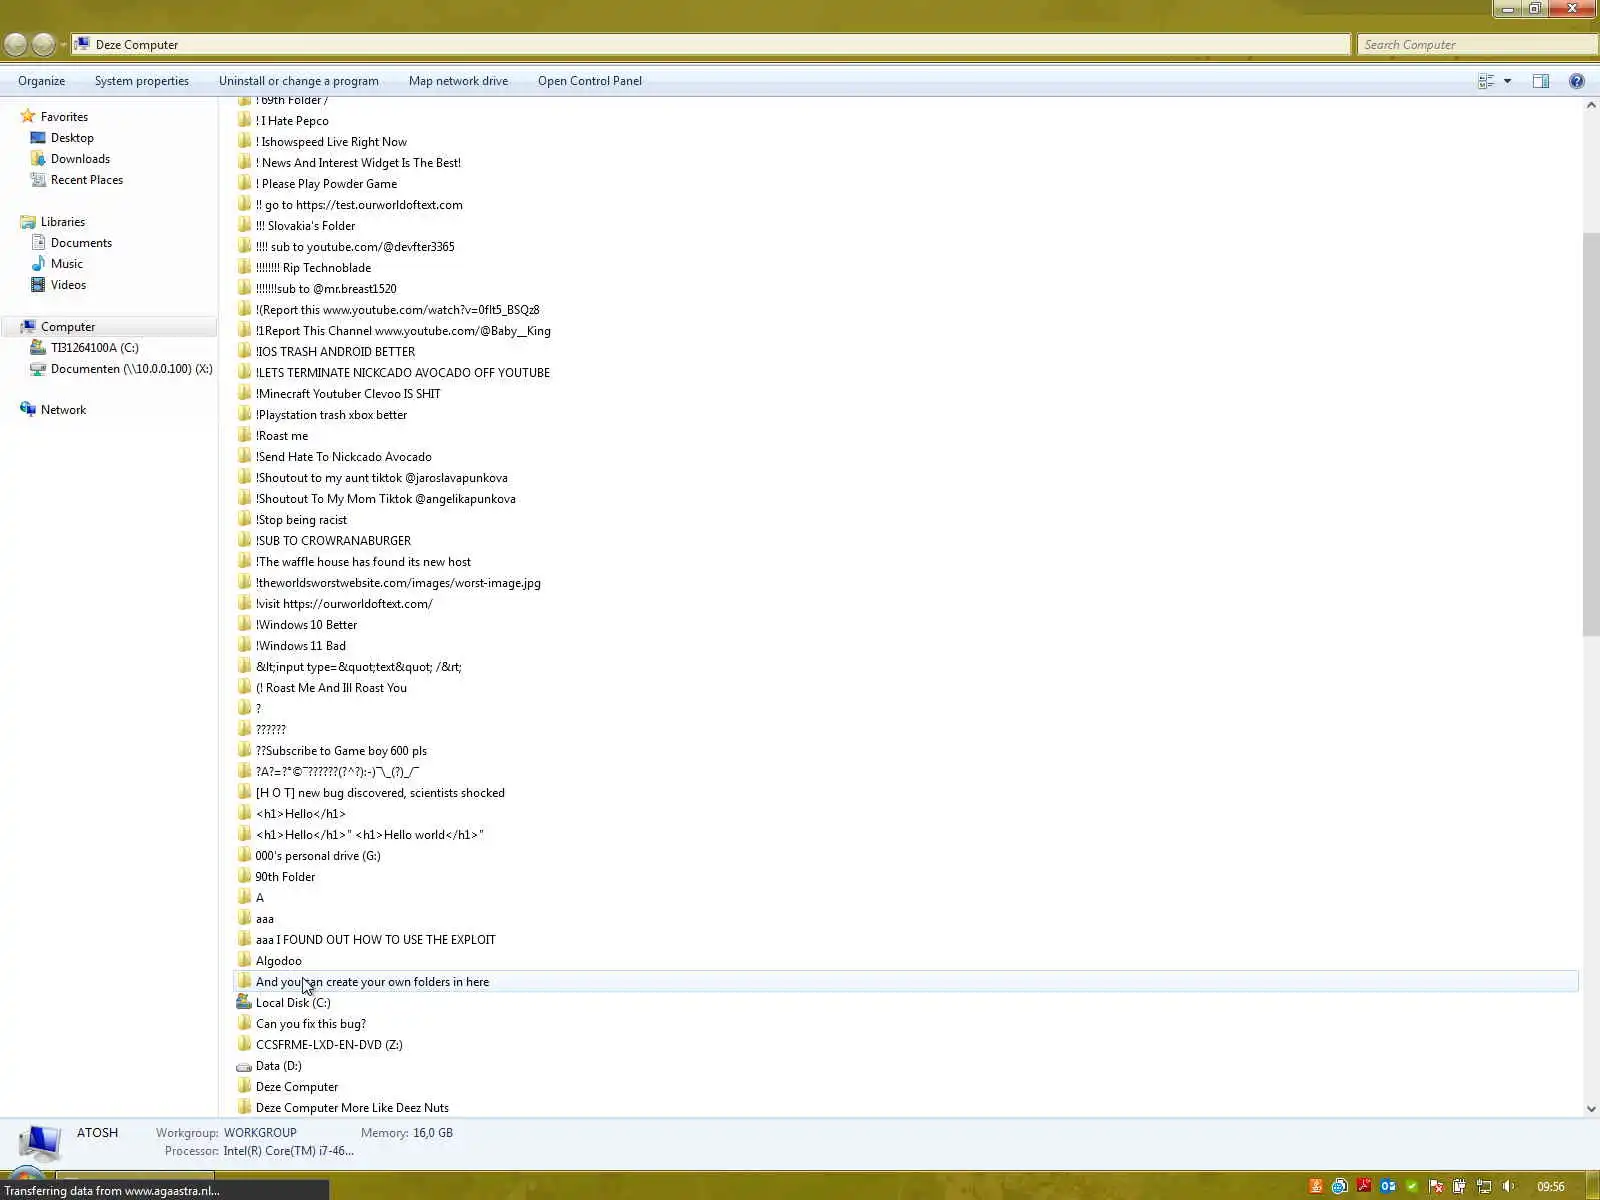Click the folder icon for '!!! Slovakia's Folder'
1600x1200 pixels.
coord(244,225)
